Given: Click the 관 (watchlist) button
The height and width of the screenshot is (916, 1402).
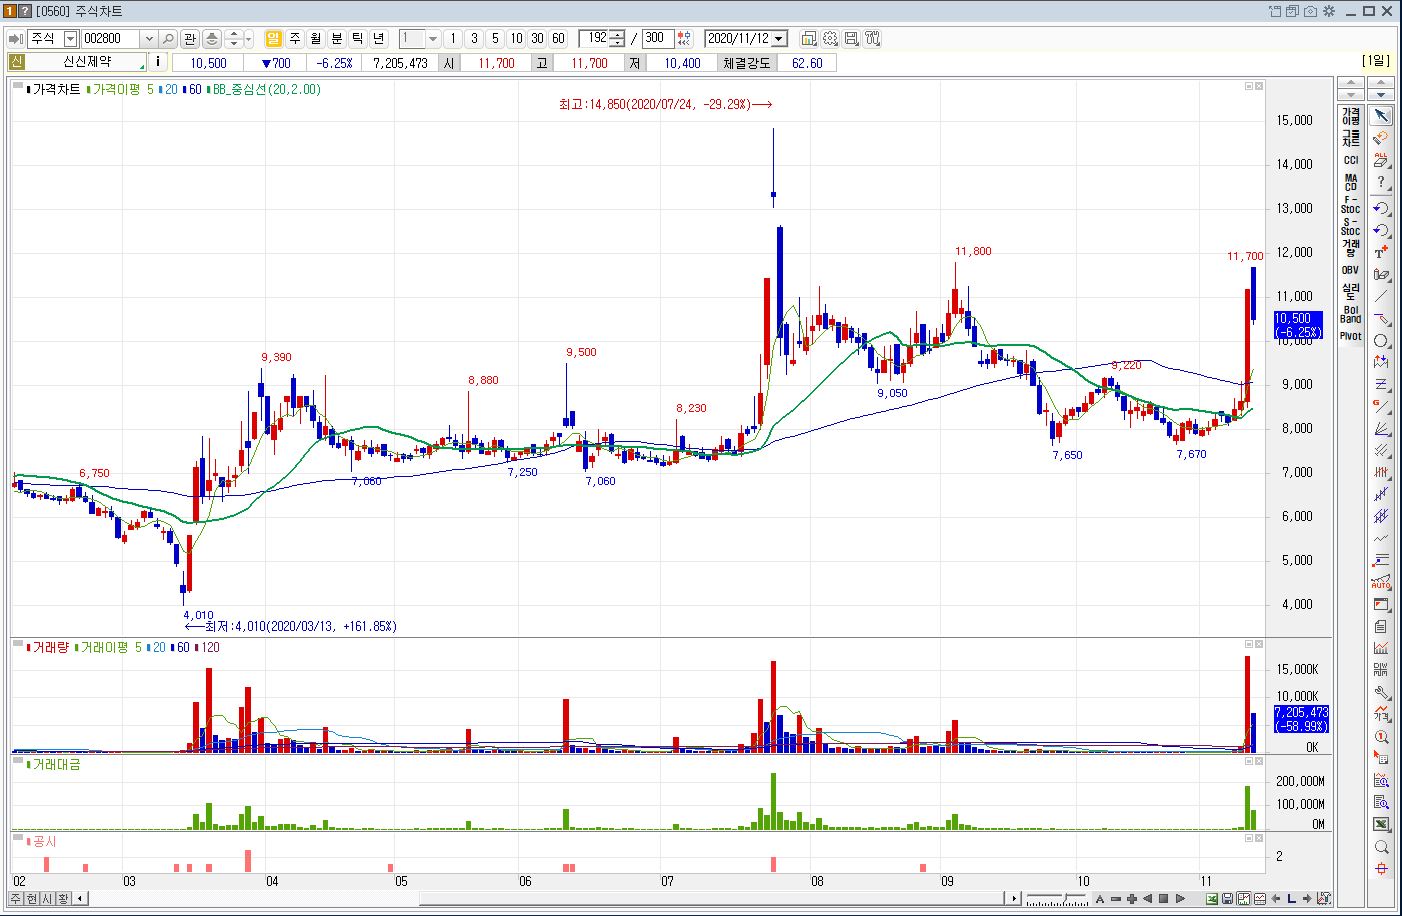Looking at the screenshot, I should [x=190, y=38].
